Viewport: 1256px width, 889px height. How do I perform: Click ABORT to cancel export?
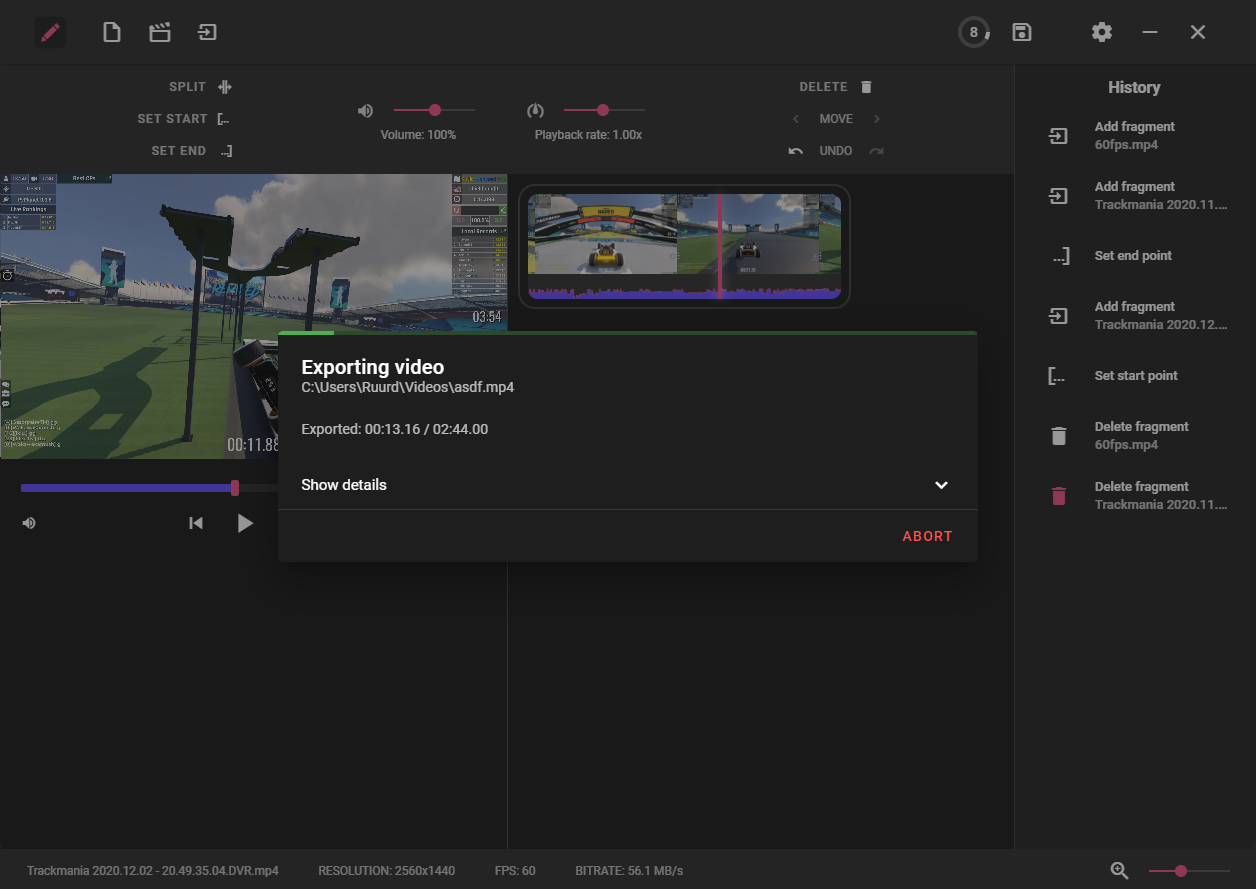[x=928, y=536]
